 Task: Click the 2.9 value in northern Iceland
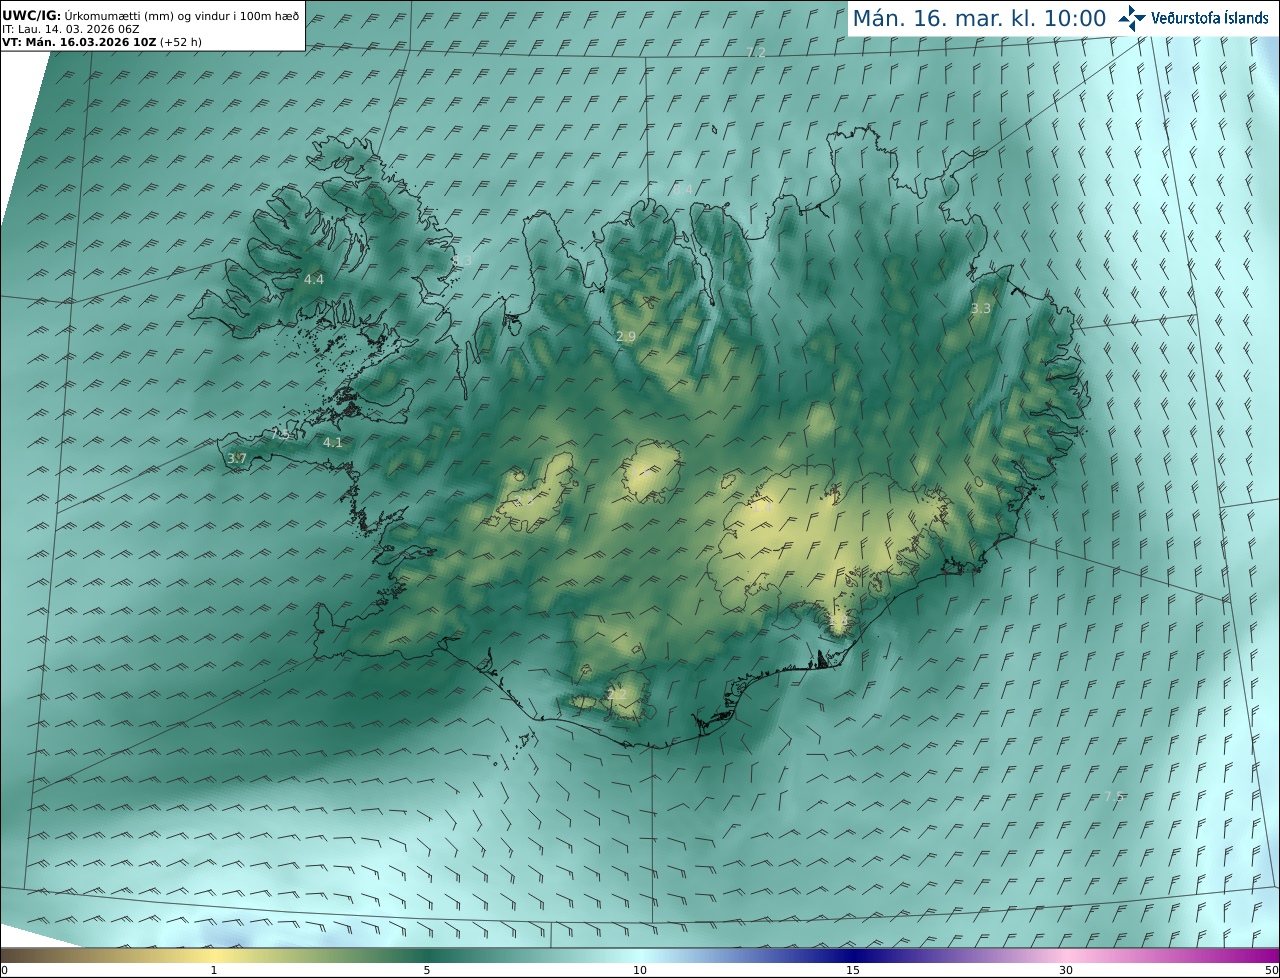[x=626, y=337]
